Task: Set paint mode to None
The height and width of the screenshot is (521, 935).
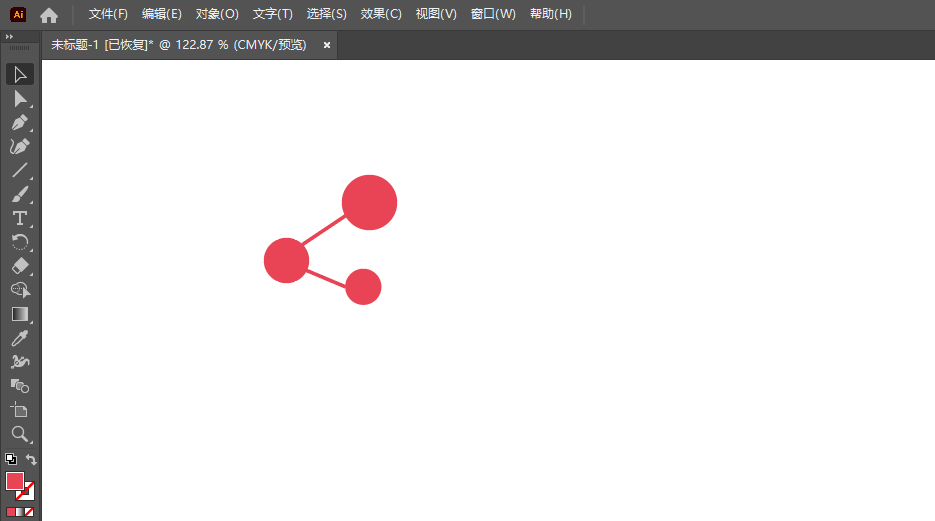Action: 29,511
